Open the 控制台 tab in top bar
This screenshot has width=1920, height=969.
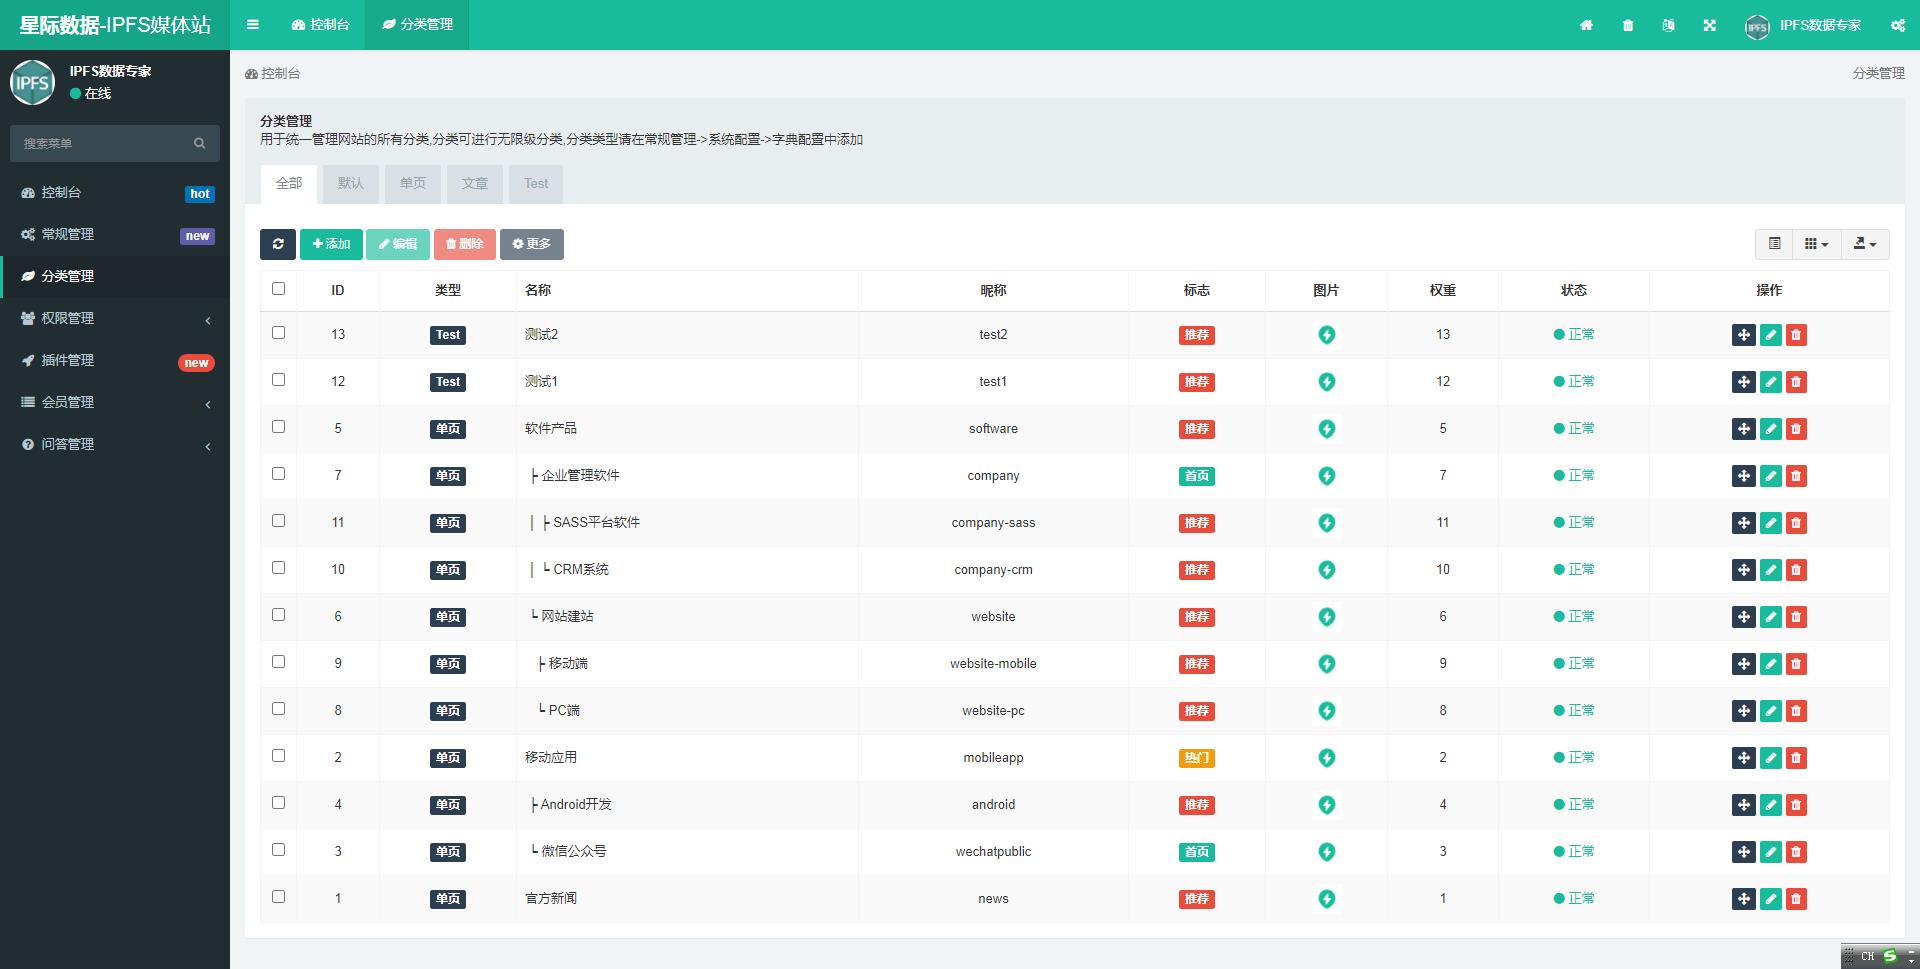[x=321, y=25]
